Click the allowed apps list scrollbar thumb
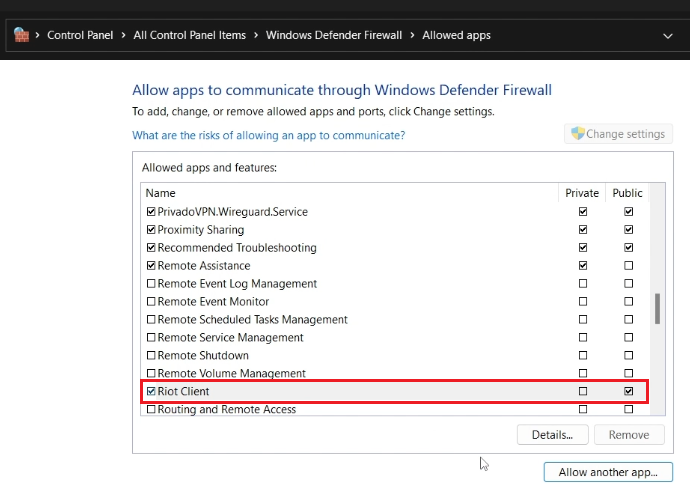The height and width of the screenshot is (501, 690). click(x=657, y=309)
